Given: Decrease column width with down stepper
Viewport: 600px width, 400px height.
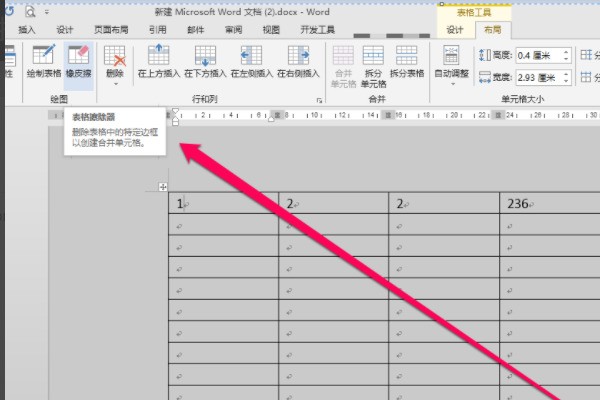Looking at the screenshot, I should tap(566, 81).
